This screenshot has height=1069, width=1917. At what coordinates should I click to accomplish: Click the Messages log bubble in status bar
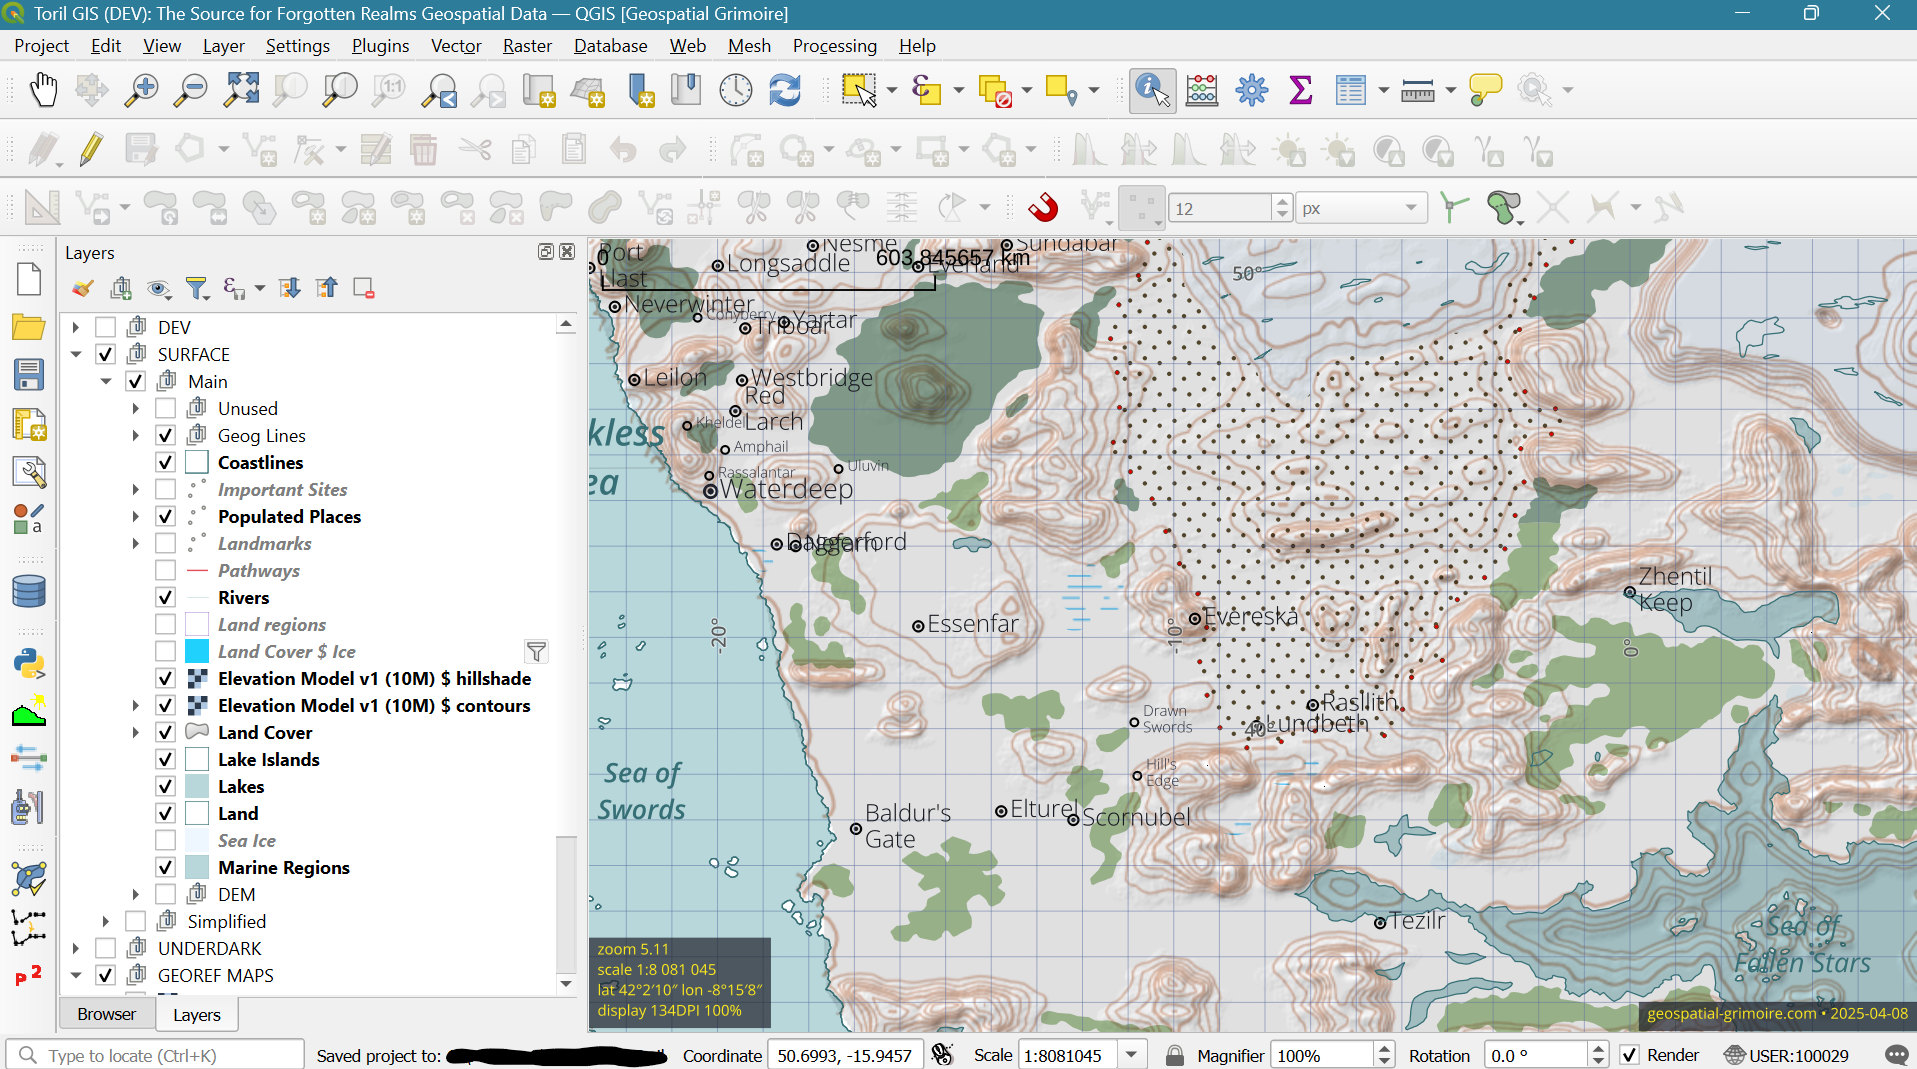click(x=1896, y=1055)
